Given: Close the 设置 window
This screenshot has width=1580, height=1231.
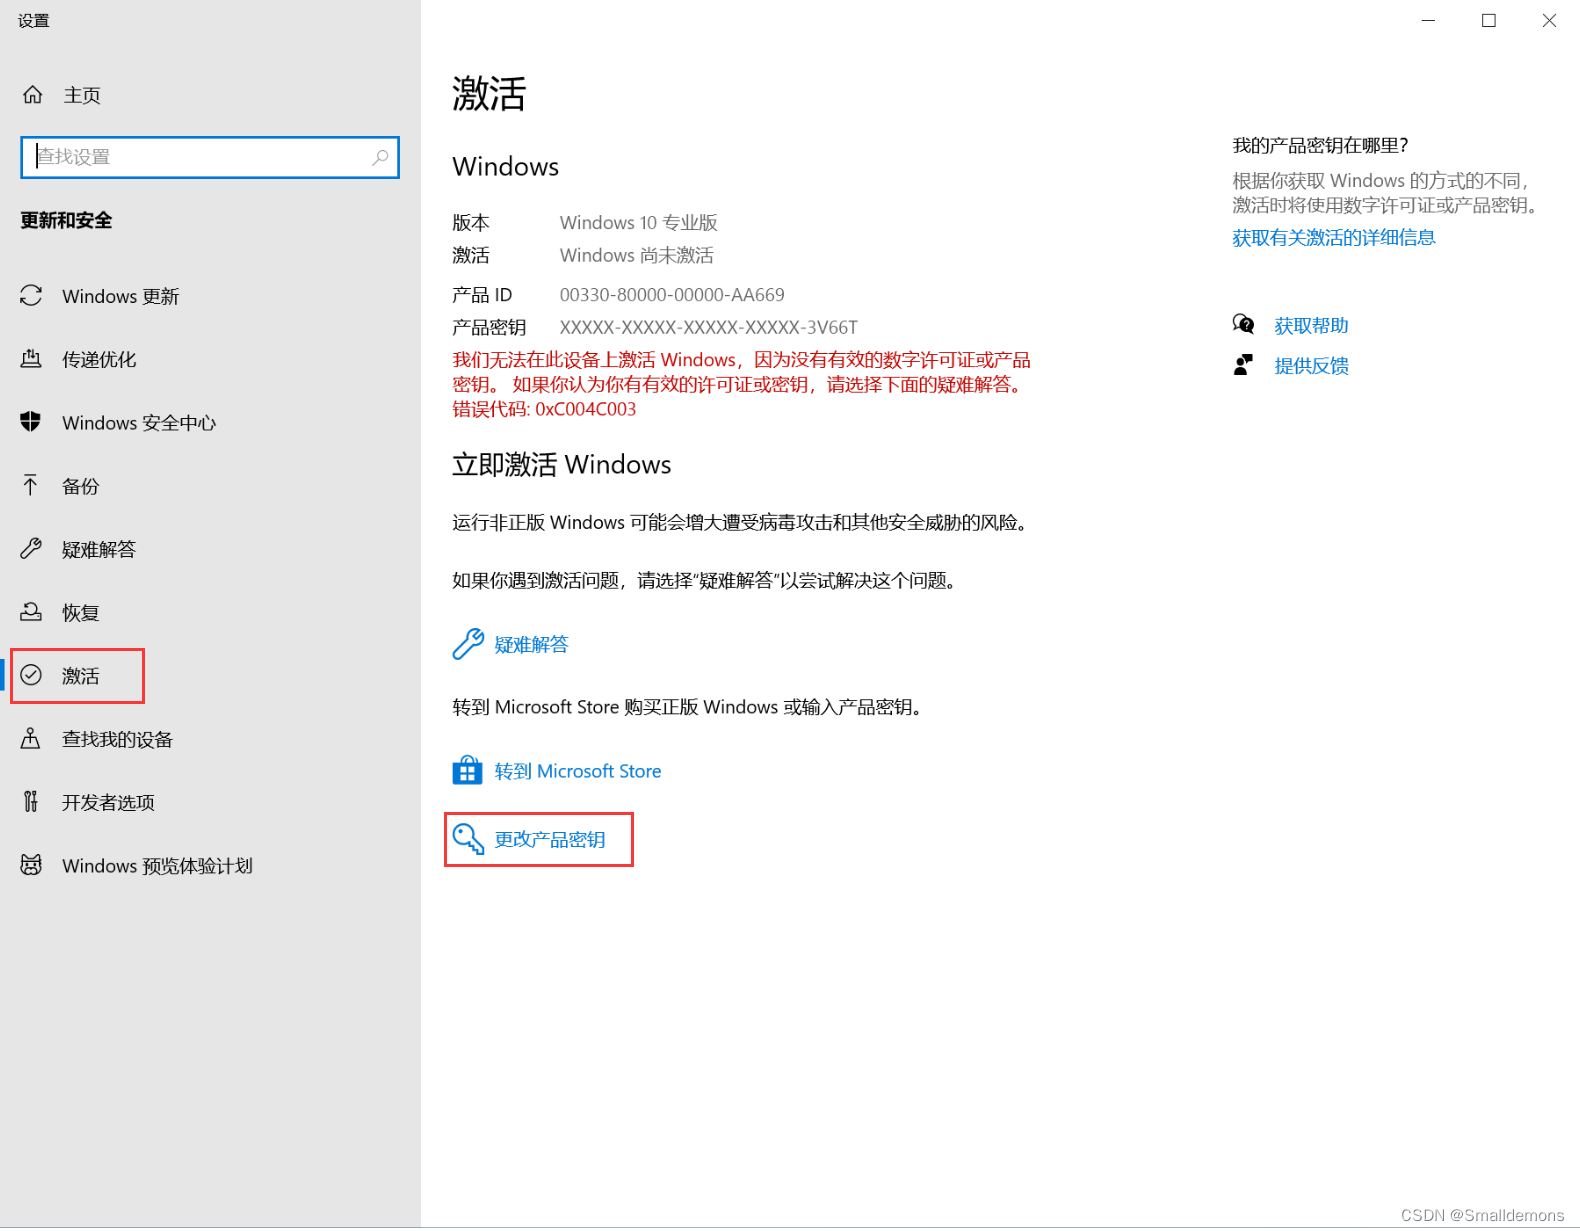Looking at the screenshot, I should [x=1549, y=20].
